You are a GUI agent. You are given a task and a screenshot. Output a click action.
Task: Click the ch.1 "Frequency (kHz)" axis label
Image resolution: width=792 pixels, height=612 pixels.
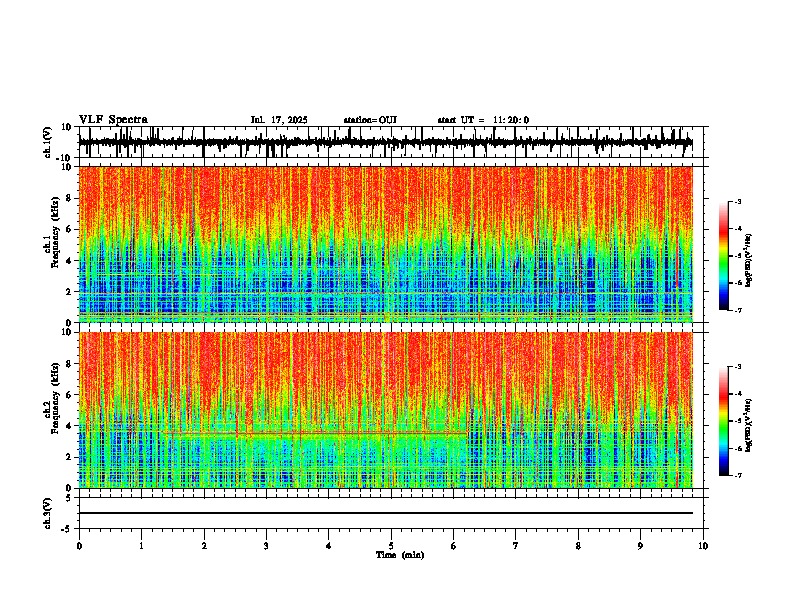55,233
